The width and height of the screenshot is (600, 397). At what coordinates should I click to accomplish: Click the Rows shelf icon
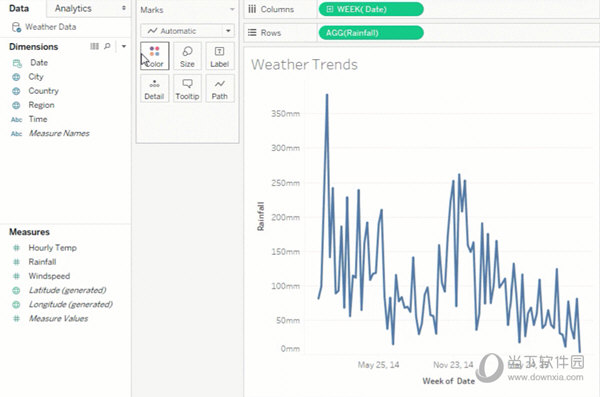click(x=252, y=33)
